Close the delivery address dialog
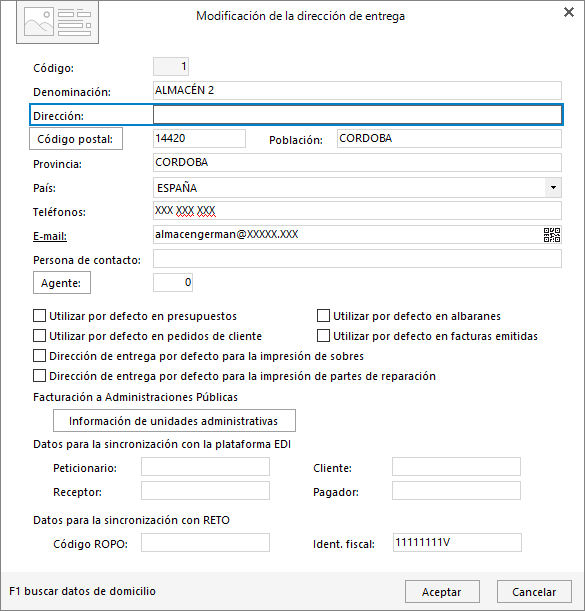This screenshot has height=611, width=585. (569, 12)
